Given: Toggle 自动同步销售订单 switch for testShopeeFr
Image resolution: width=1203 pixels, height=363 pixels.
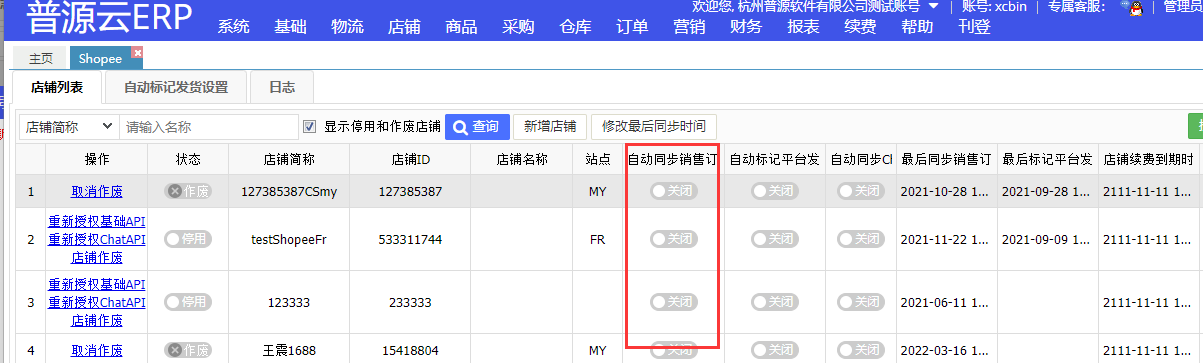Looking at the screenshot, I should point(673,239).
